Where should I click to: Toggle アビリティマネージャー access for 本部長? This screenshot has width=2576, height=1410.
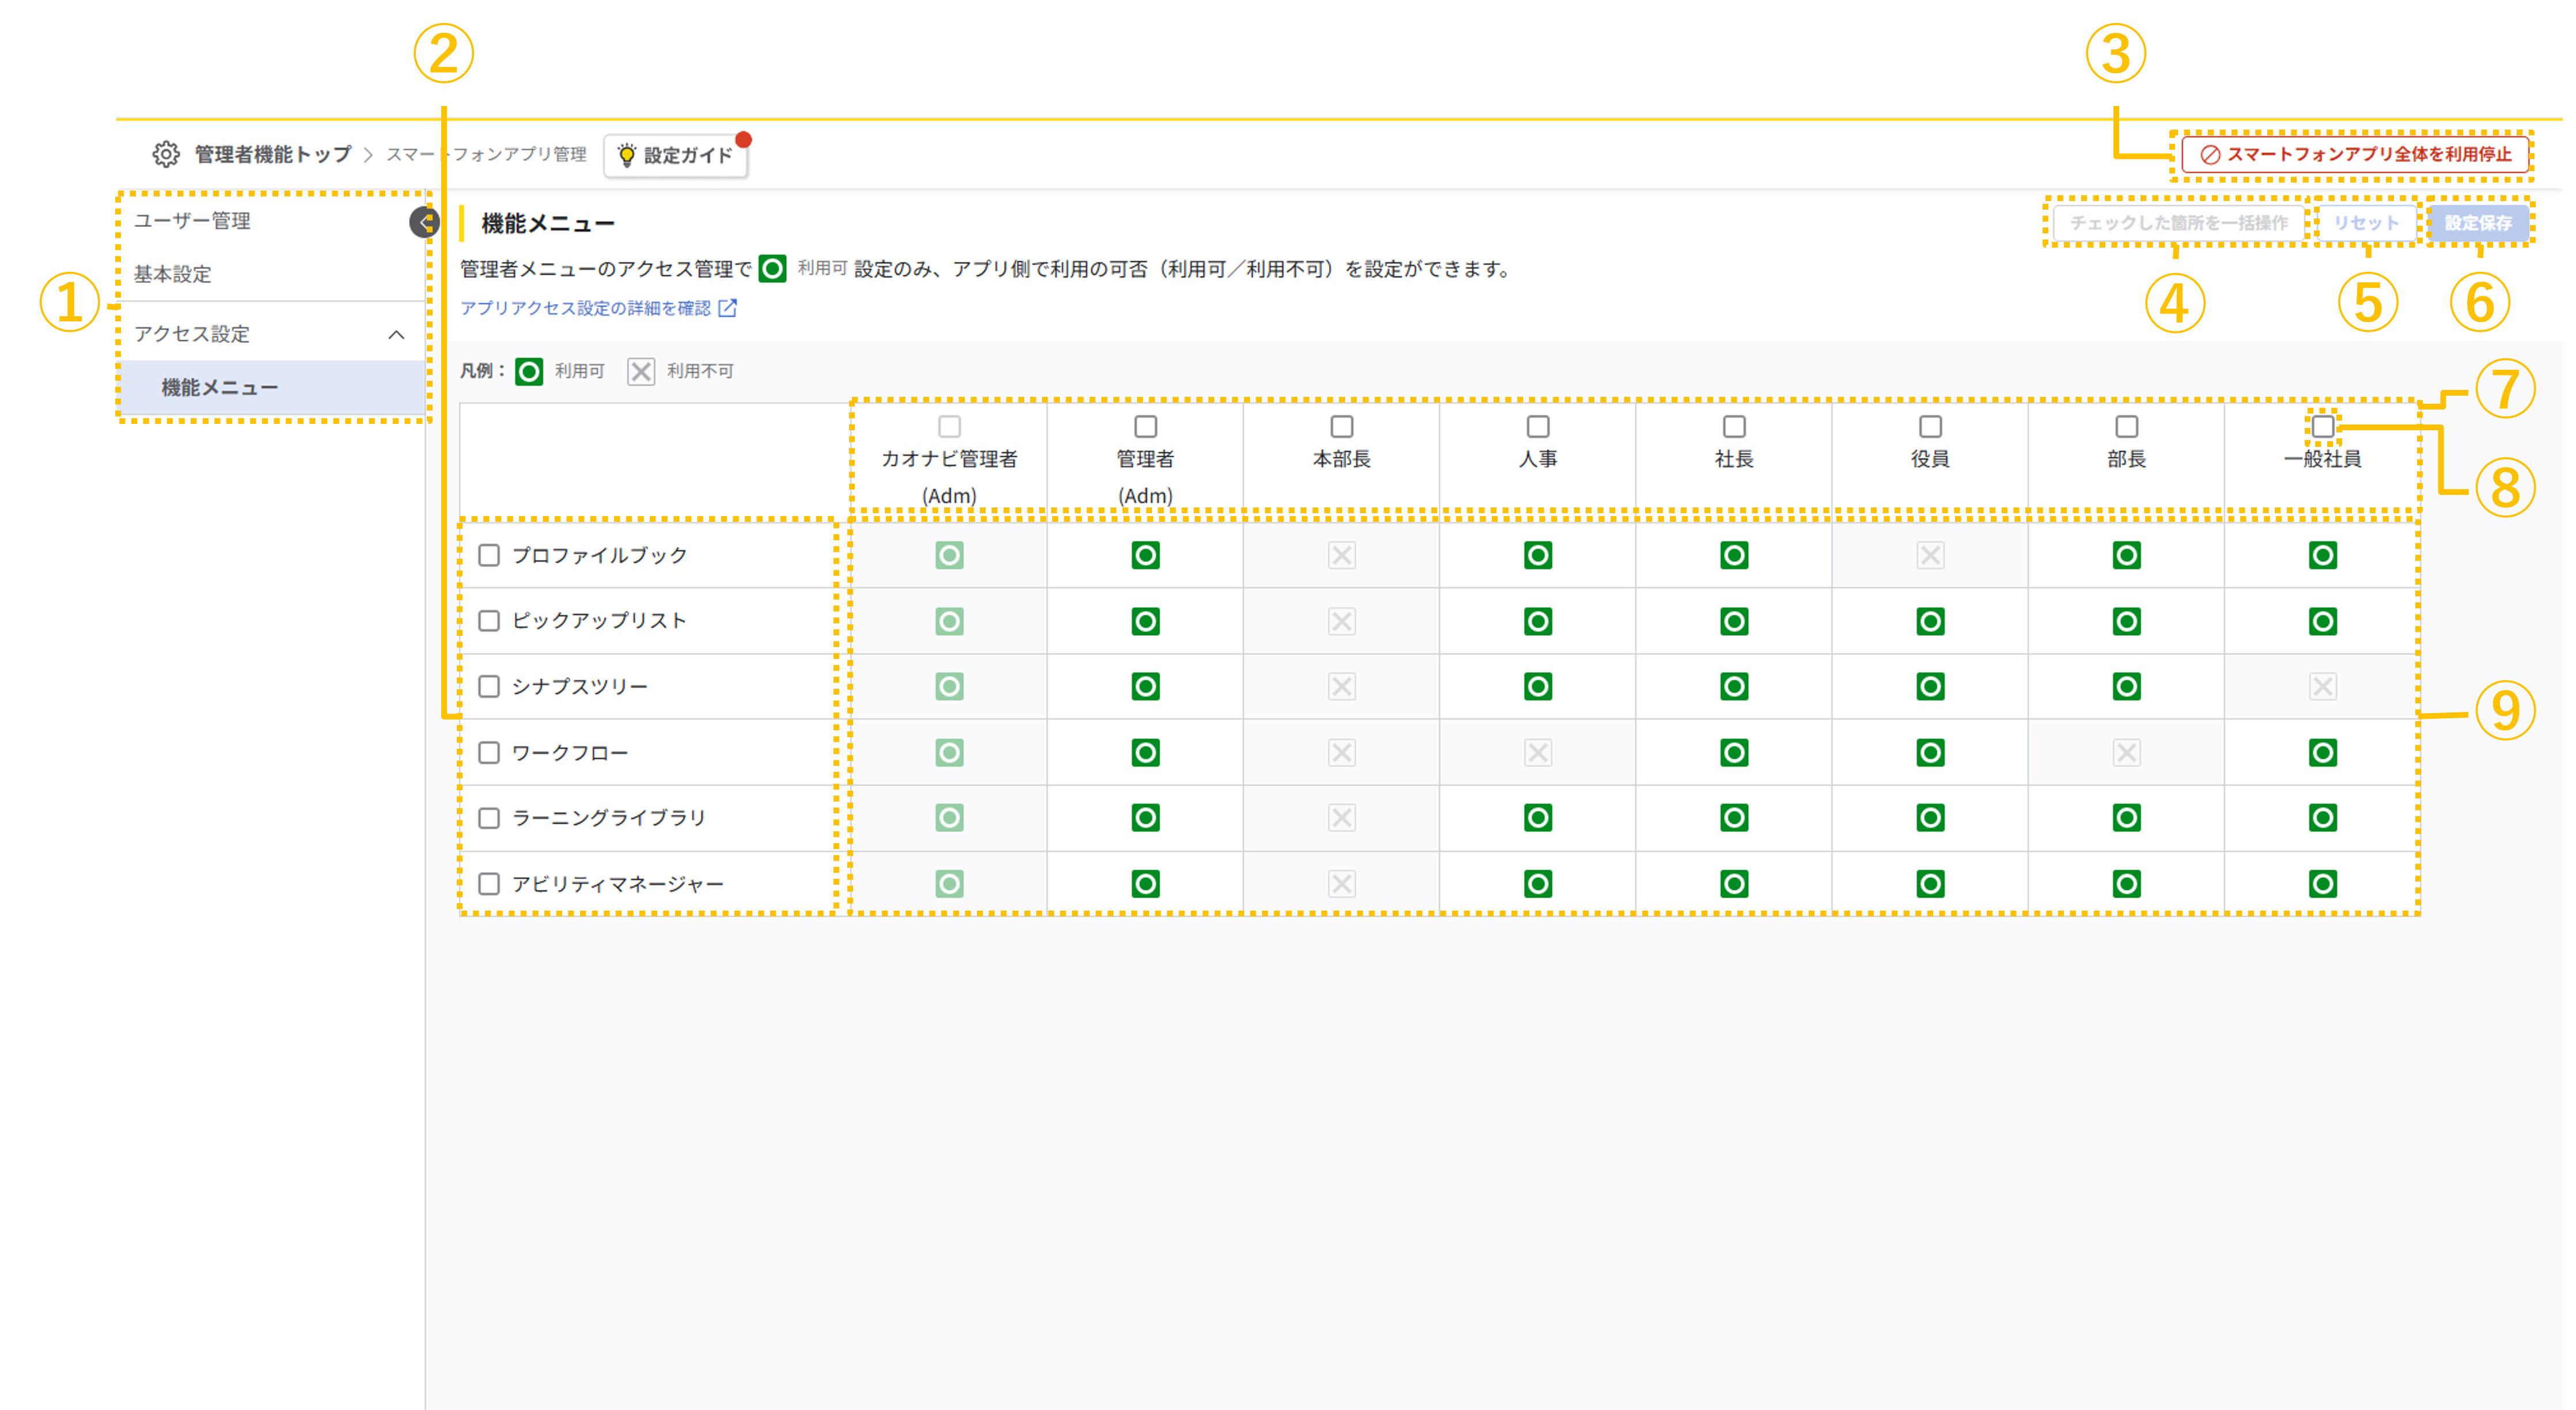(x=1342, y=884)
